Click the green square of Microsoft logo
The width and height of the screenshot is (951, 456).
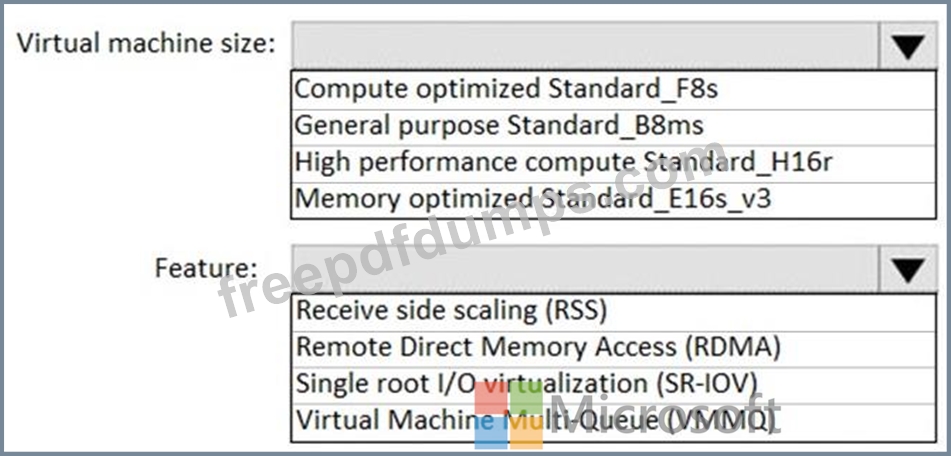click(x=526, y=398)
